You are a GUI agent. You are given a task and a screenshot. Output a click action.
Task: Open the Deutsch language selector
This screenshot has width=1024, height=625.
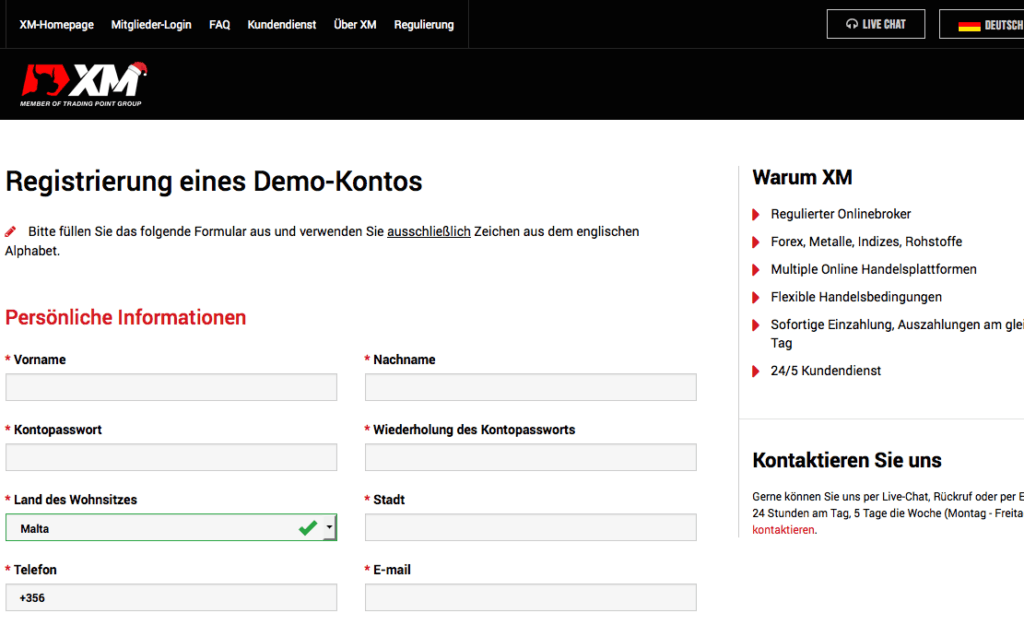[x=982, y=24]
